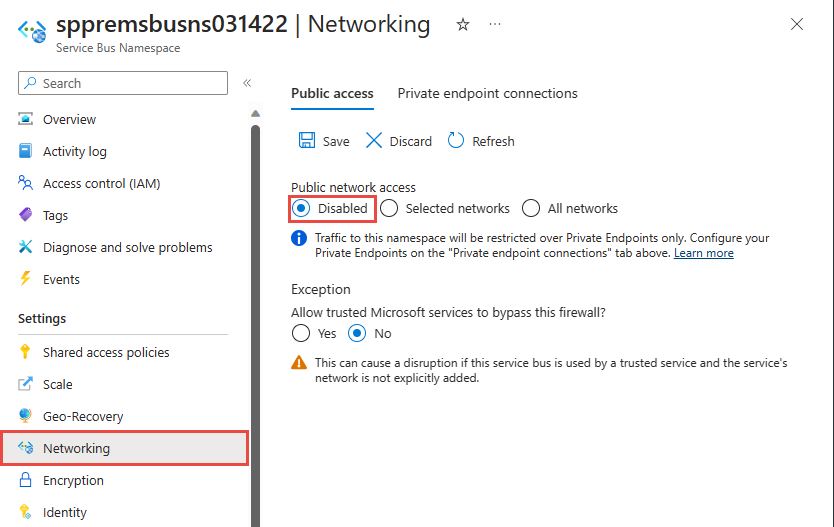This screenshot has width=834, height=527.
Task: Open the Activity log page
Action: click(x=74, y=152)
